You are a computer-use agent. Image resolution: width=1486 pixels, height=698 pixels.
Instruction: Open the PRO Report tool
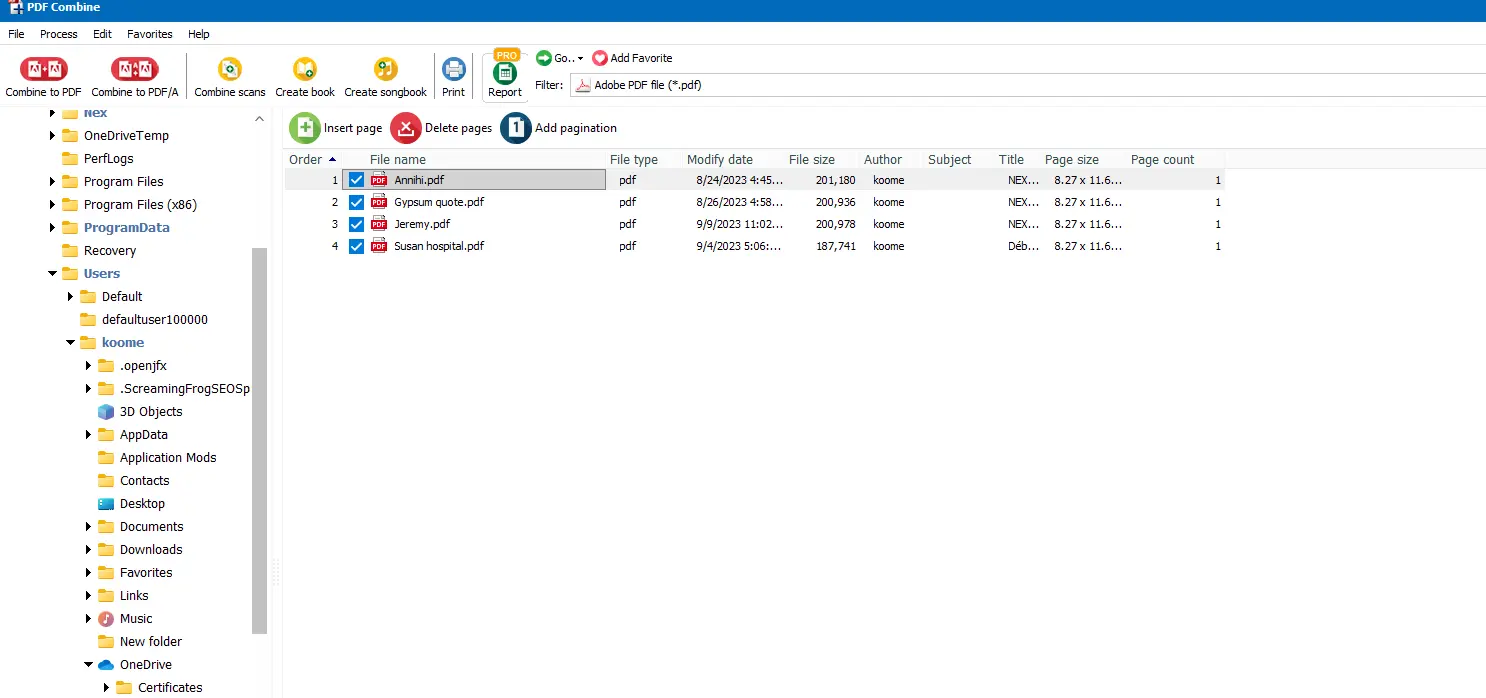(505, 74)
